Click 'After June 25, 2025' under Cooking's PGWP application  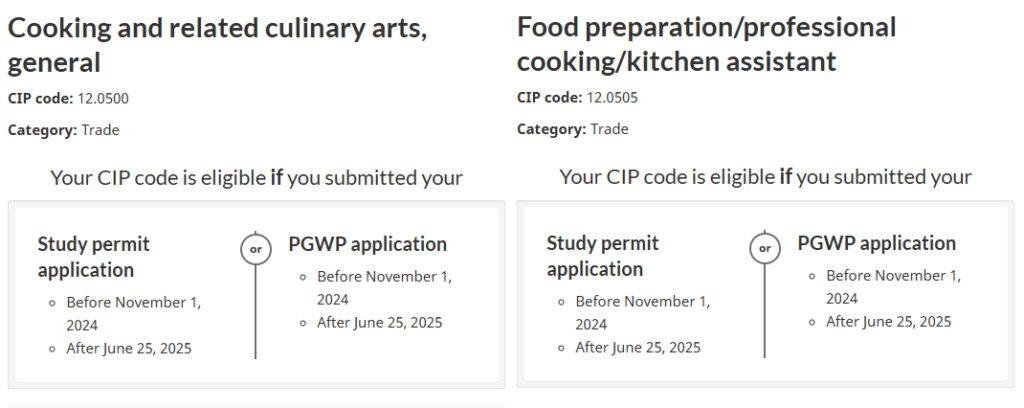point(379,322)
